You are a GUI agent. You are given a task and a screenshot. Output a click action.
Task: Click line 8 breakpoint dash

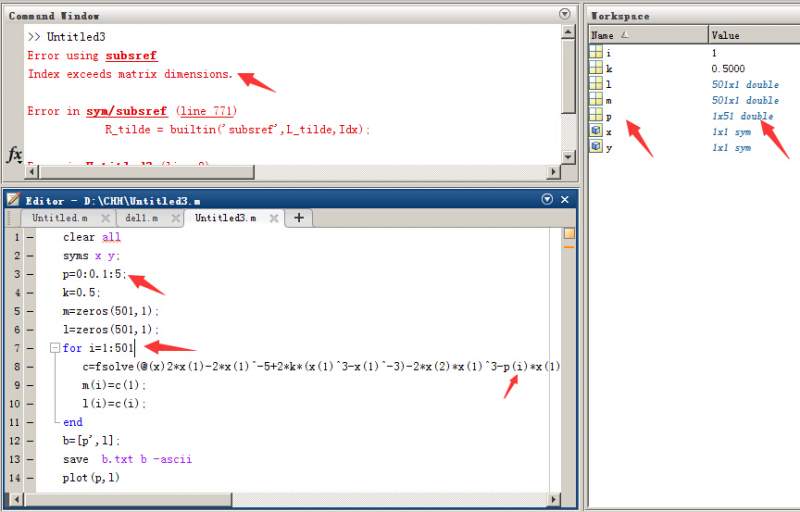click(x=30, y=367)
